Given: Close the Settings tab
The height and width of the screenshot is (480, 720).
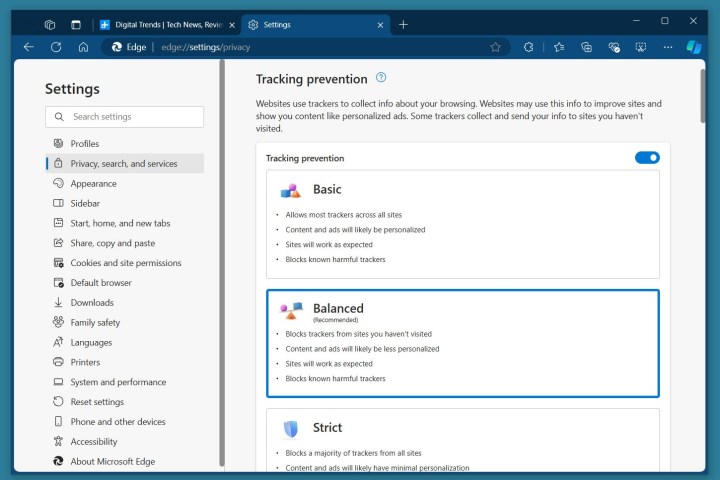Looking at the screenshot, I should point(381,24).
